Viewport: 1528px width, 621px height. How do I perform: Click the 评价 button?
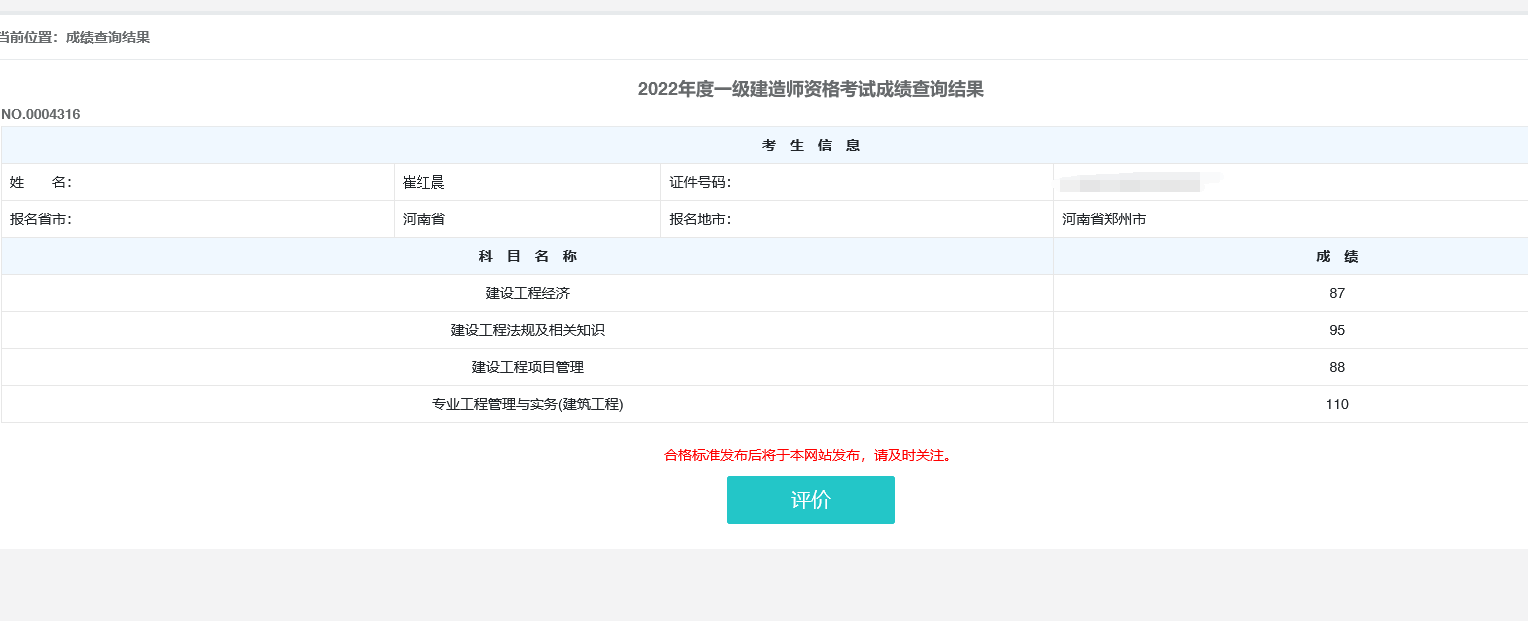810,499
